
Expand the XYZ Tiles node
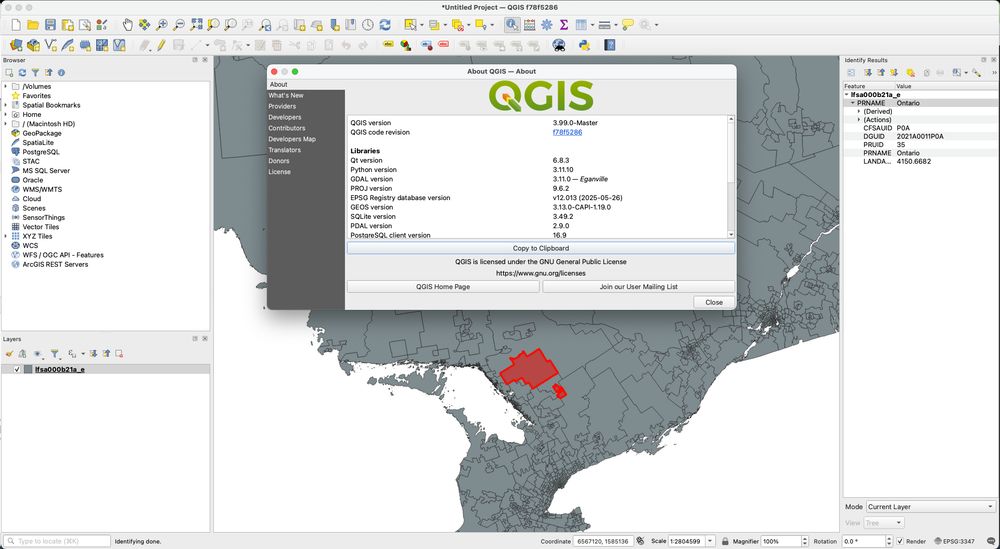coord(6,236)
